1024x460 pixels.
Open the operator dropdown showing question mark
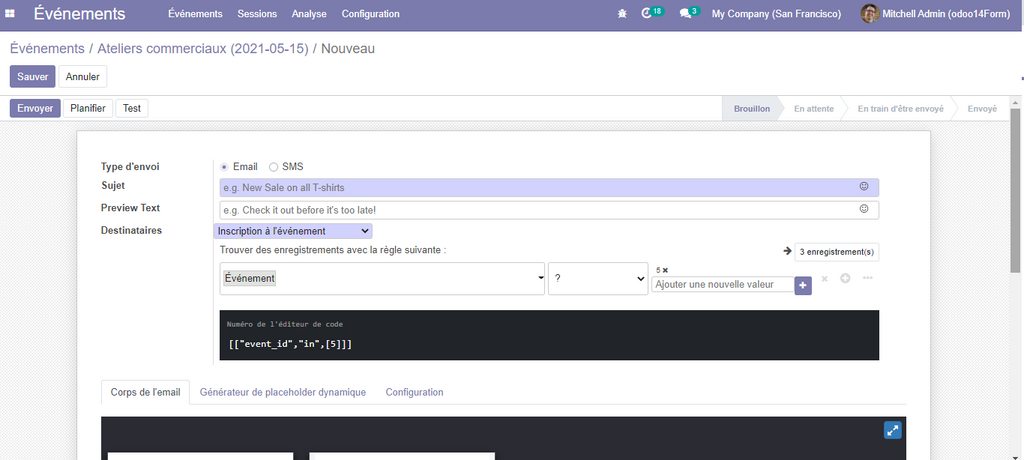tap(598, 280)
